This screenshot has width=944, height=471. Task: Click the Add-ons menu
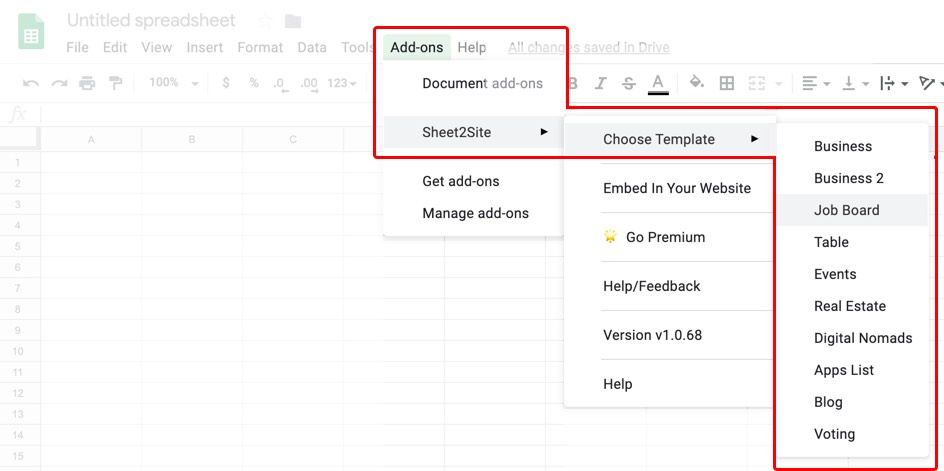(x=417, y=48)
